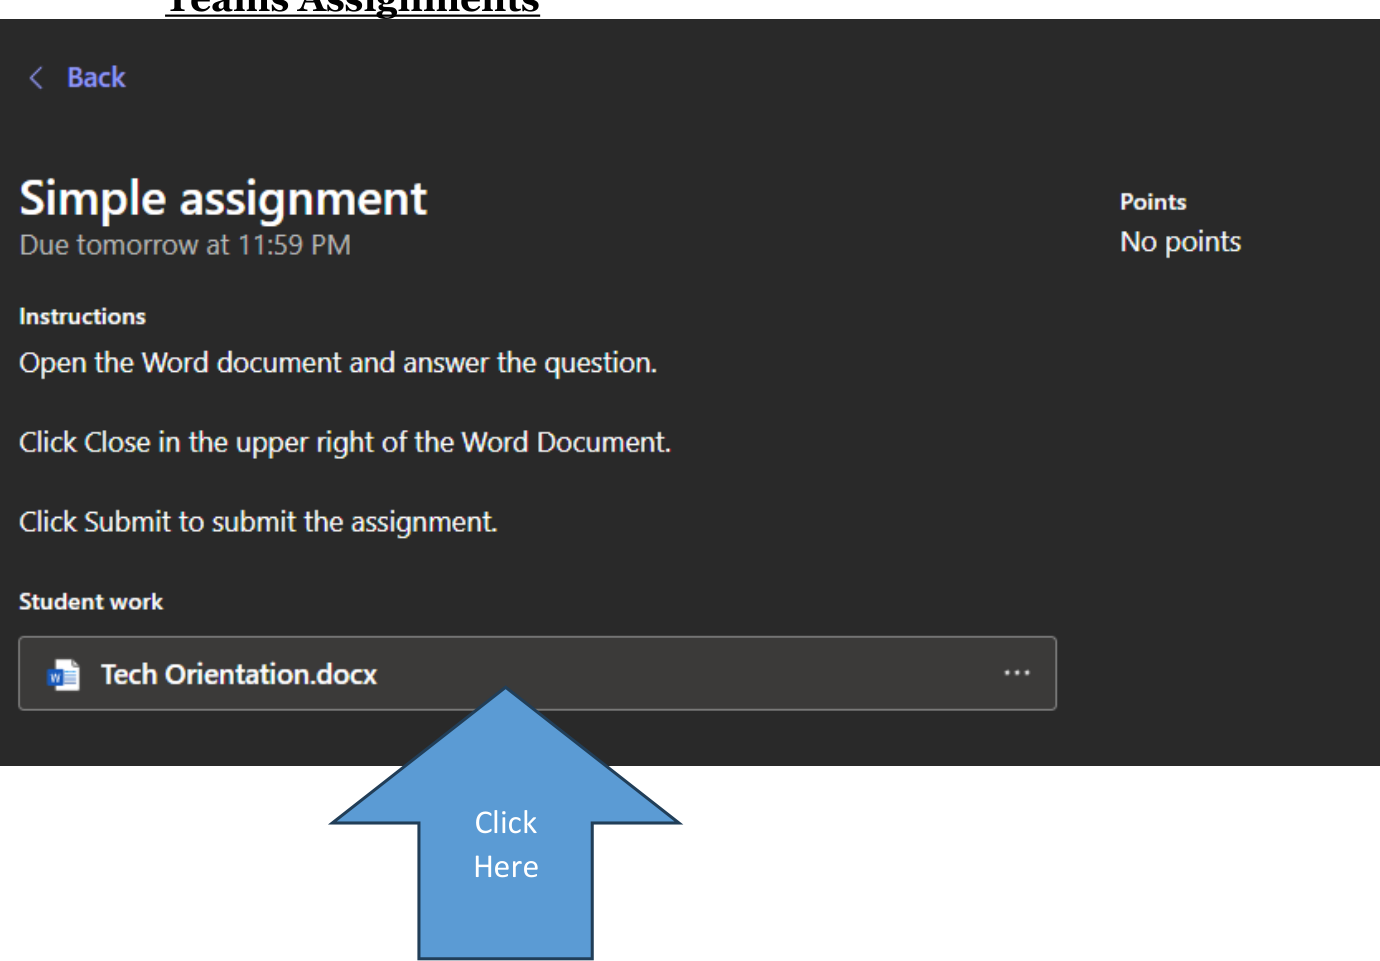Select the "Simple assignment" title text
This screenshot has width=1380, height=961.
[x=223, y=198]
